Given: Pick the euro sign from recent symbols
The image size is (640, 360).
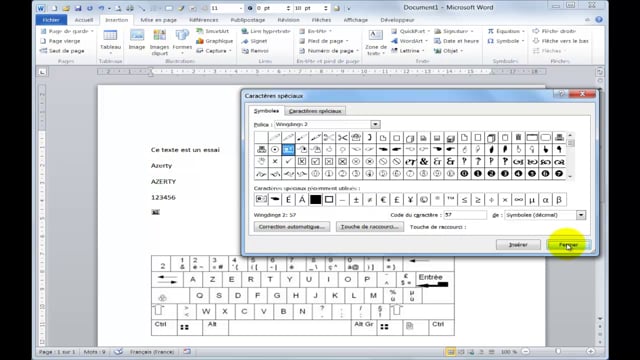Looking at the screenshot, I should coord(383,200).
